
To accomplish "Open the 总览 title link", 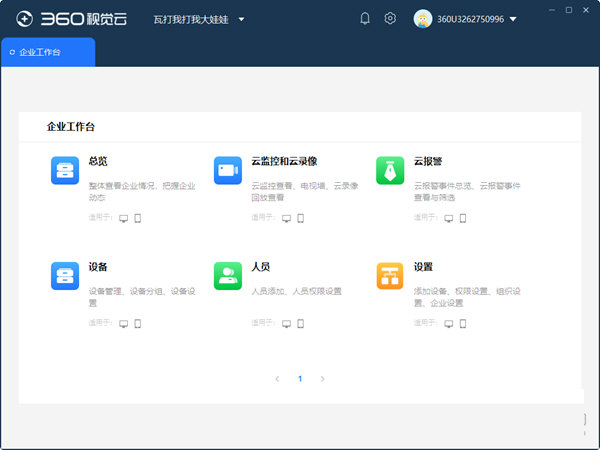I will point(98,161).
